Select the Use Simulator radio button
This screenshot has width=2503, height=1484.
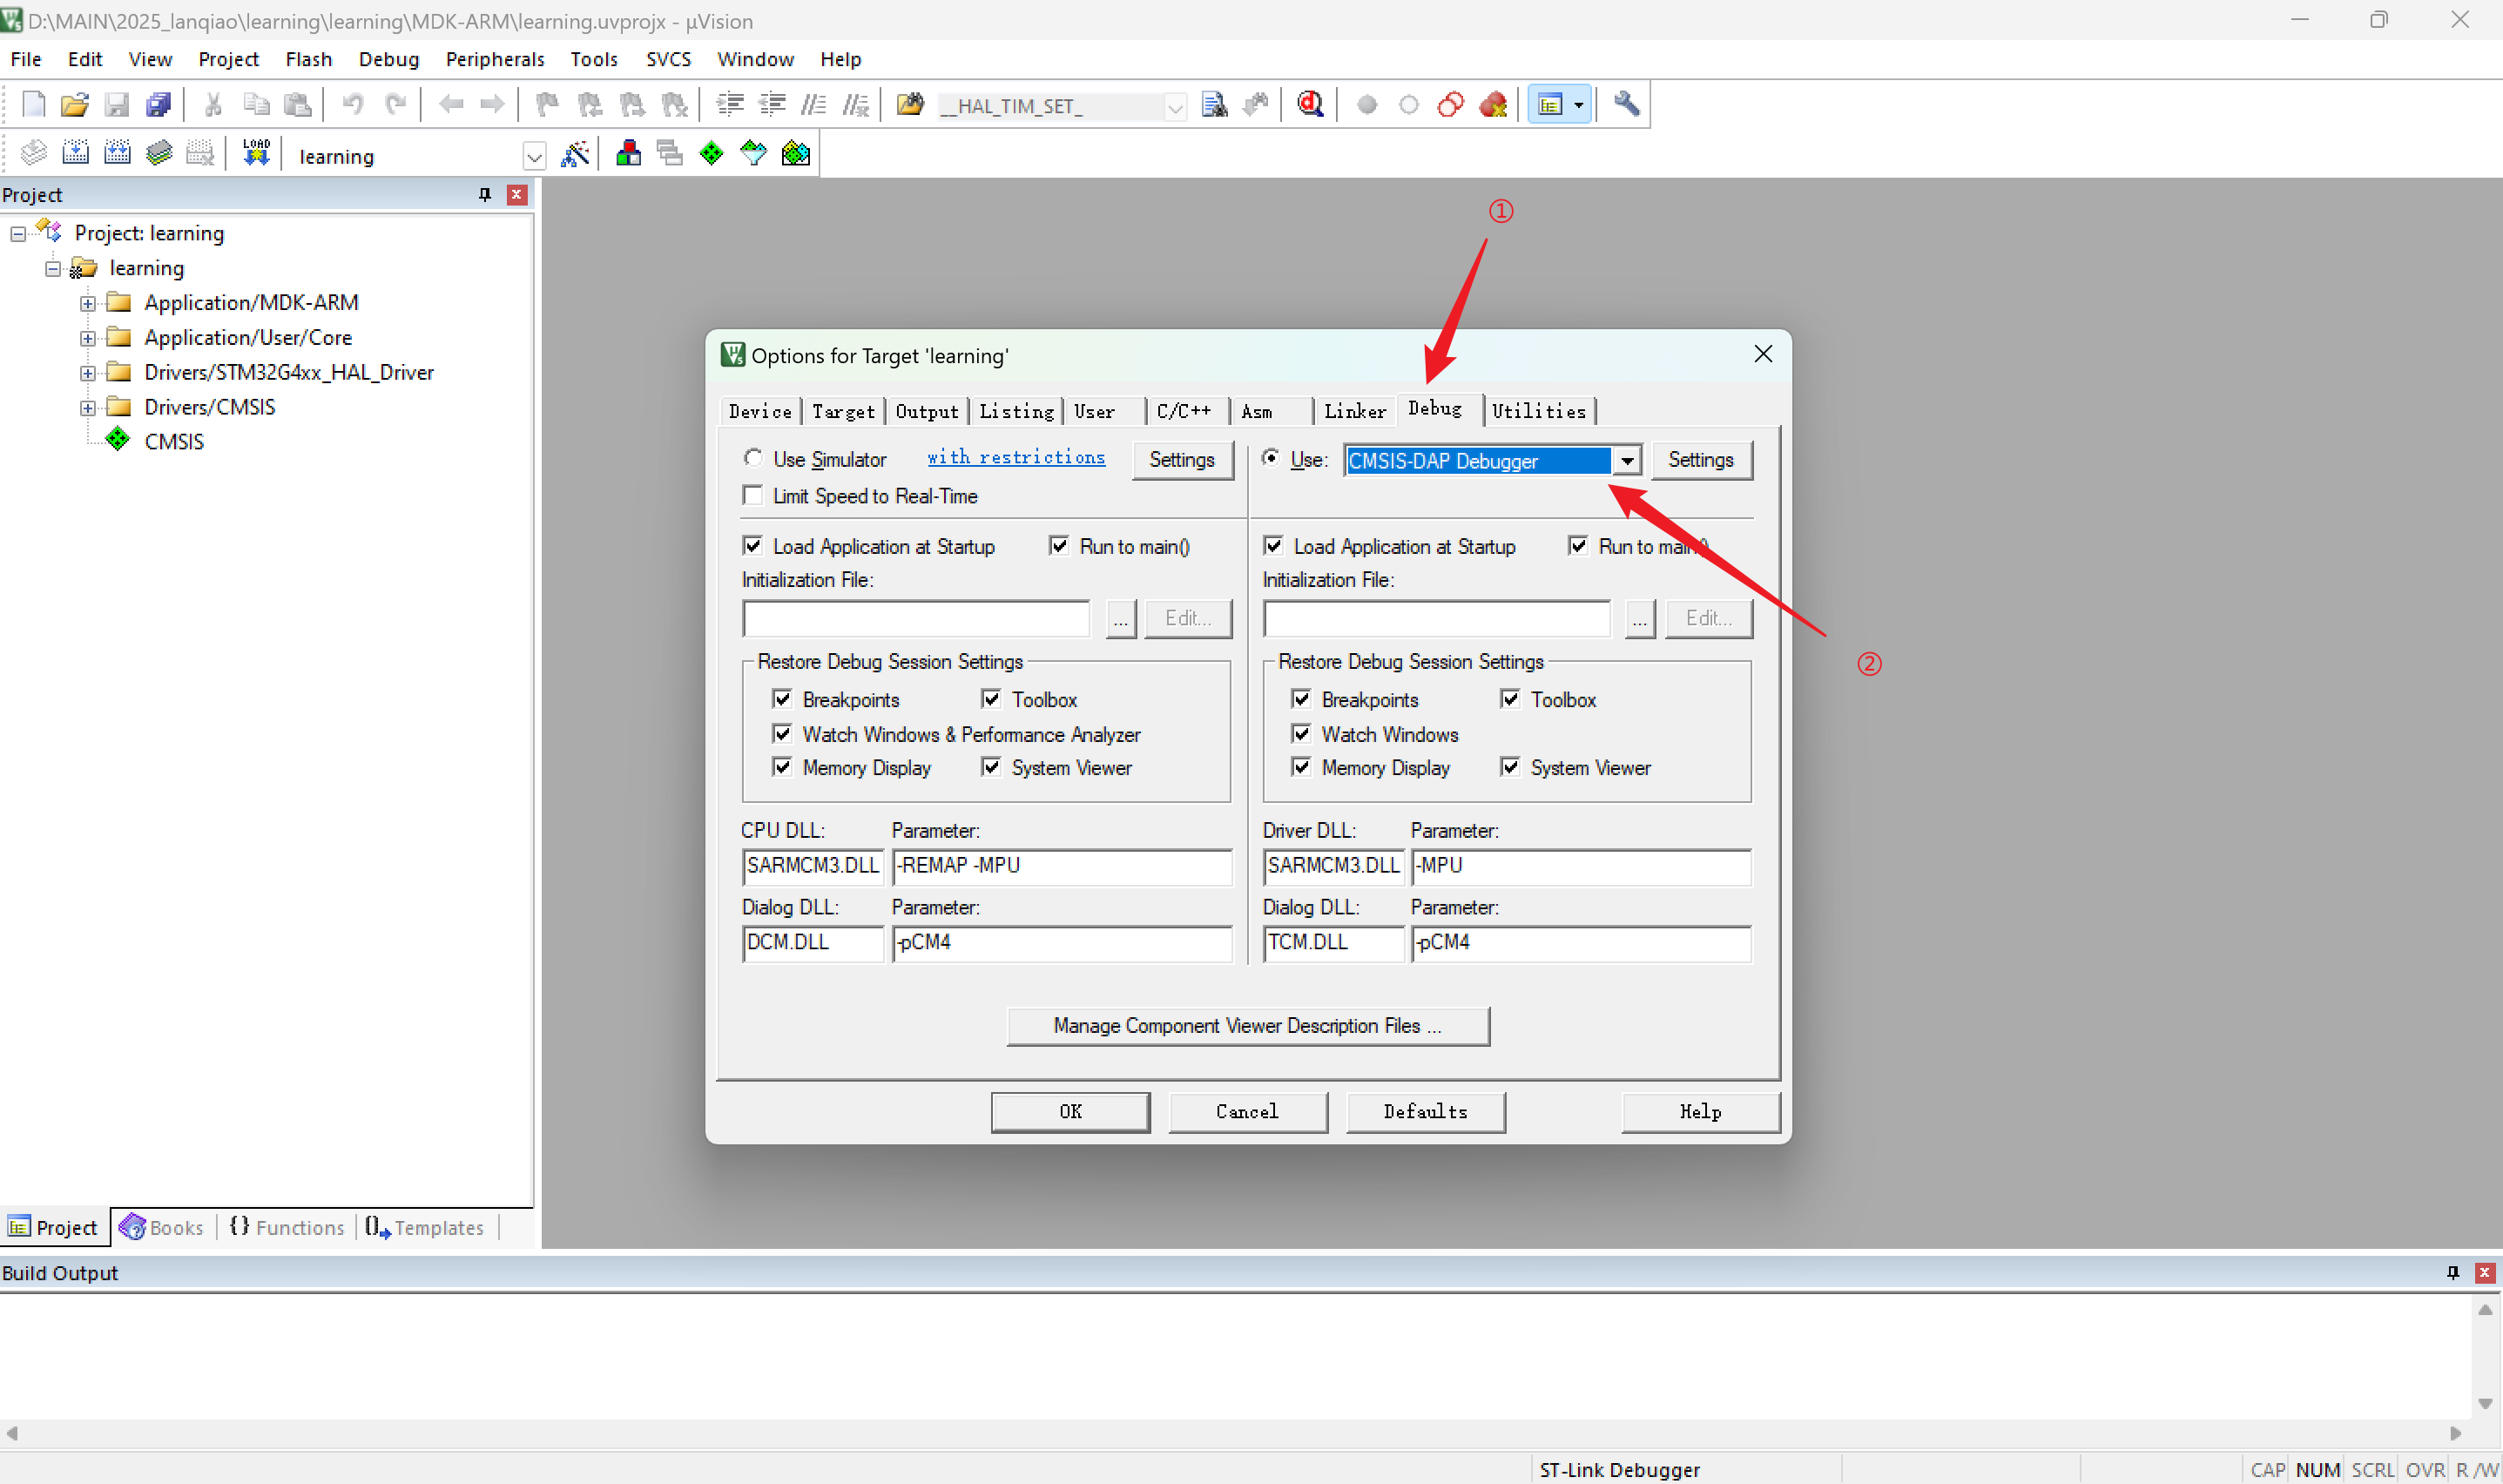[x=753, y=458]
